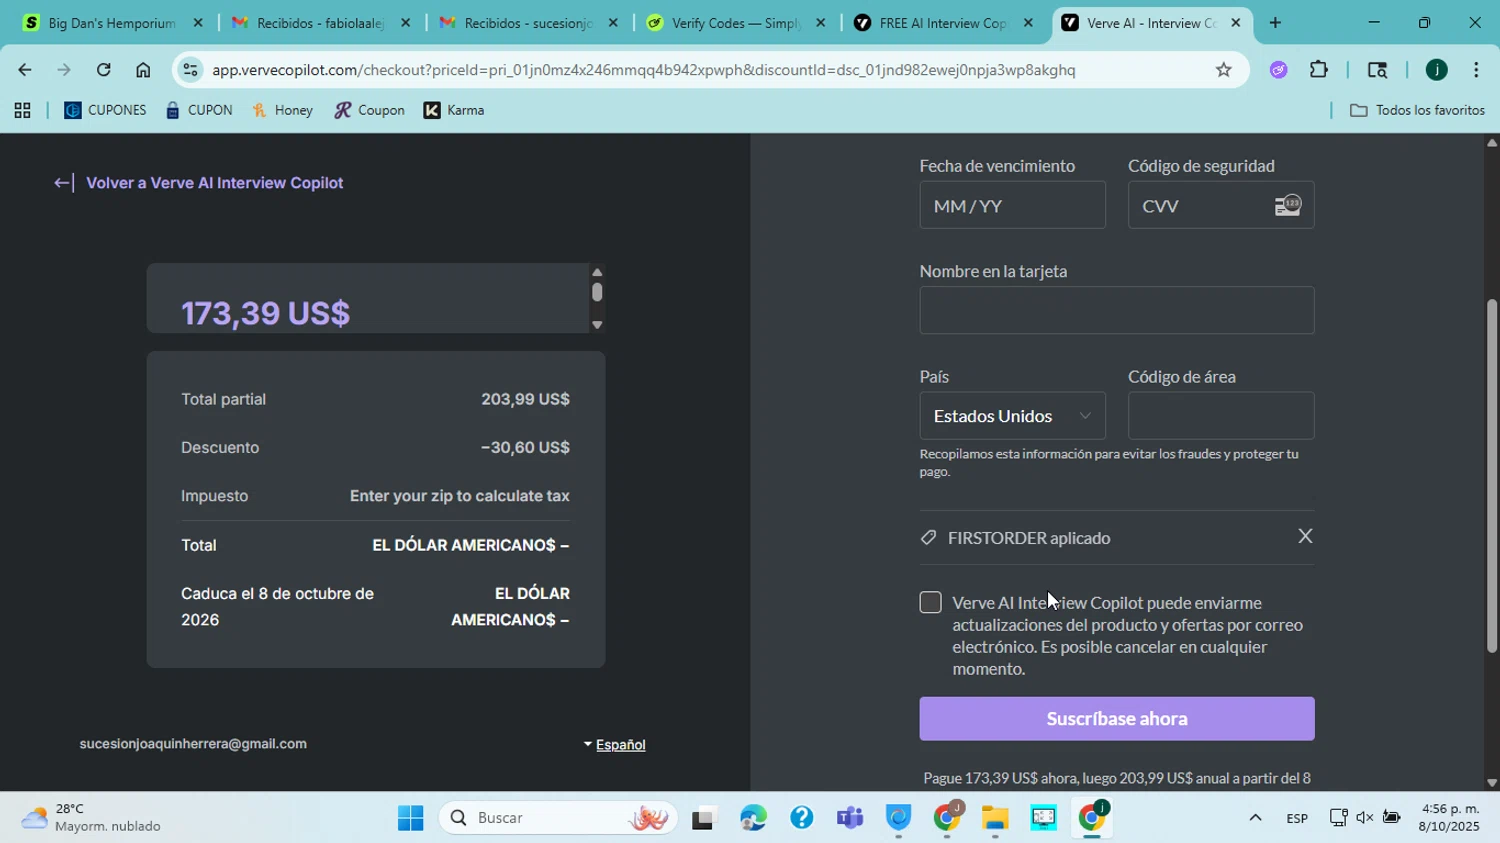
Task: Click the FIRSTORDER aplicado coupon text
Action: [1029, 538]
